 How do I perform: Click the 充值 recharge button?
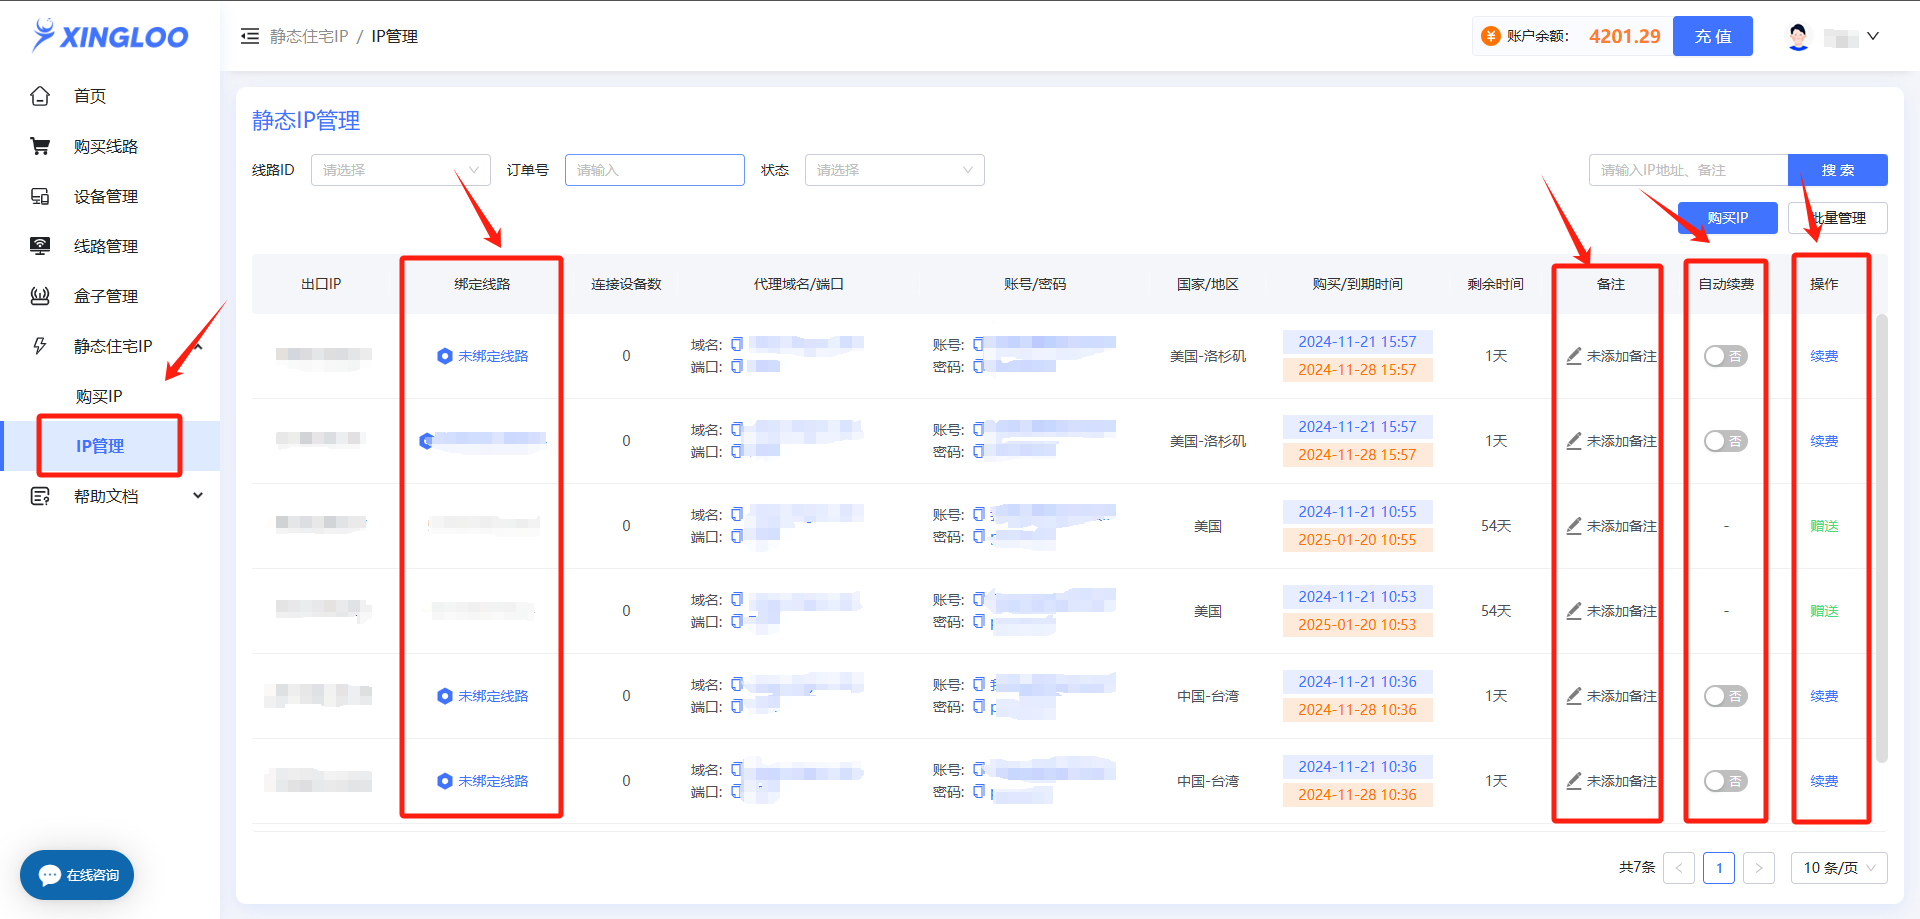click(1713, 36)
